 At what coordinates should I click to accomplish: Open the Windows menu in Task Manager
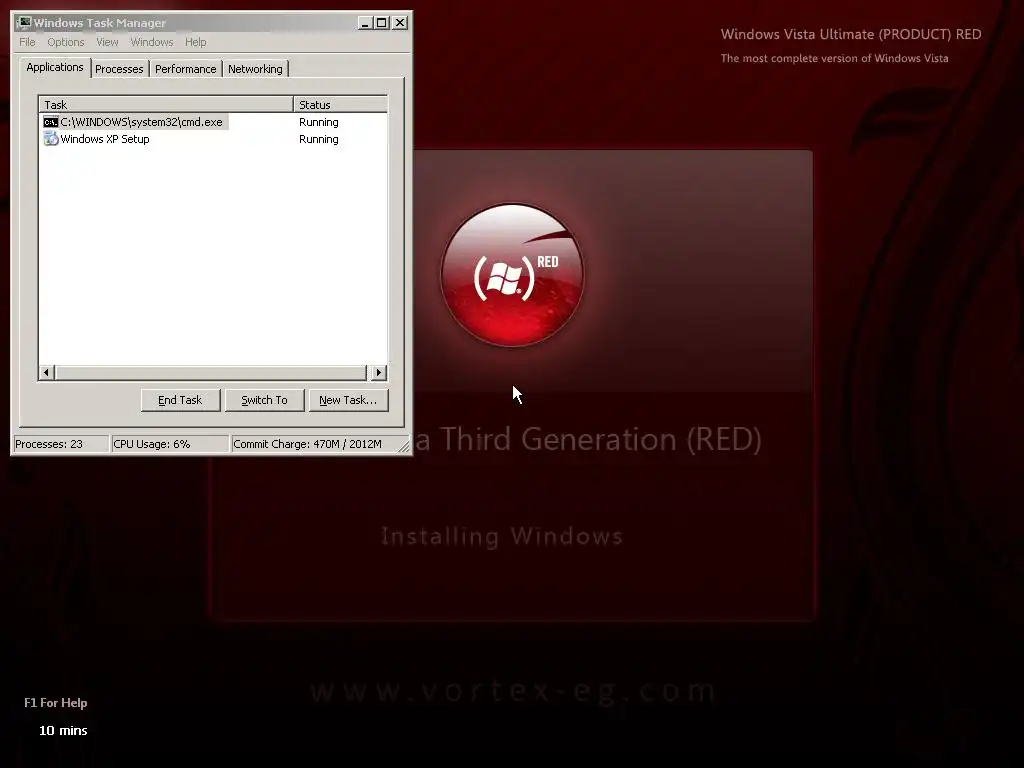point(152,42)
